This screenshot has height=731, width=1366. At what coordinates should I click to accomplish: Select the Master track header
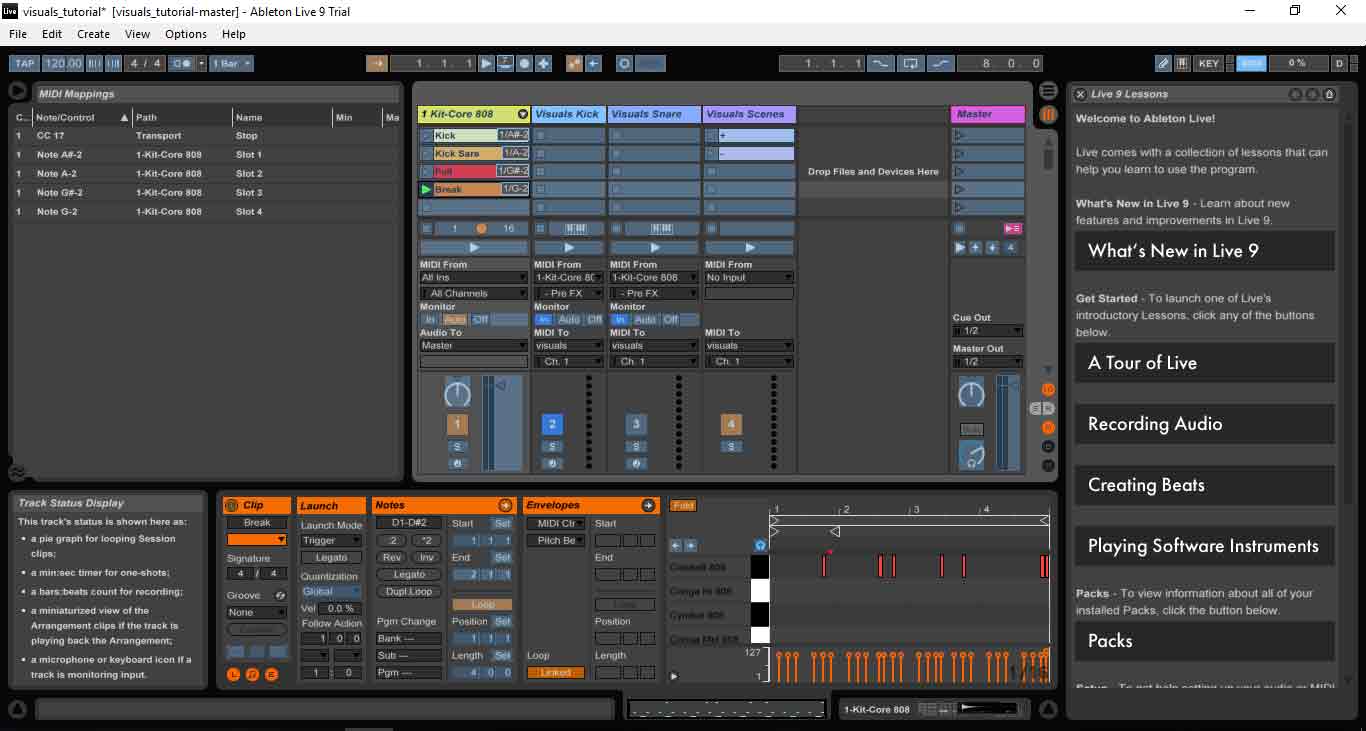(x=988, y=114)
